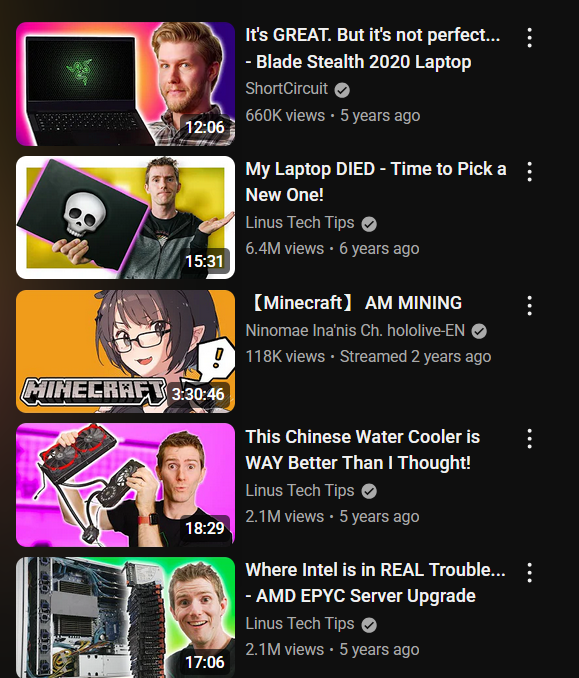Open more options for Blade Stealth 2020 video
This screenshot has width=579, height=678.
[529, 38]
